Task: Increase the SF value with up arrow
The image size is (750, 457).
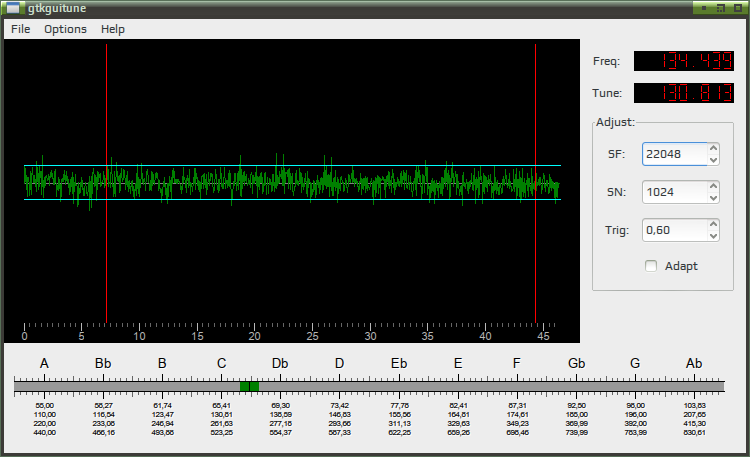Action: tap(713, 148)
